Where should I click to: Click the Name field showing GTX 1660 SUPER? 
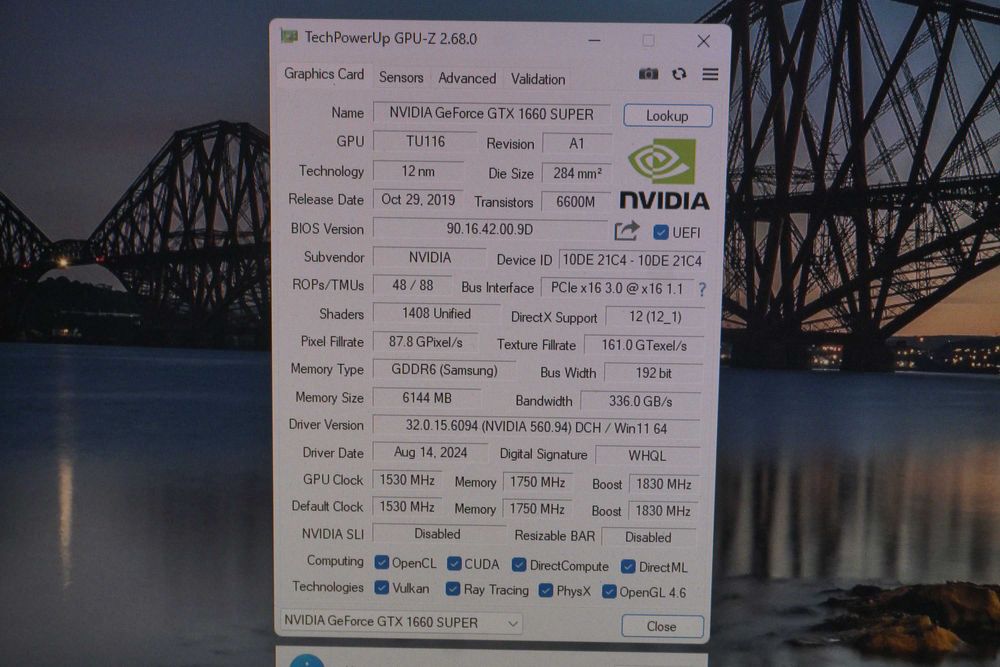pos(491,114)
